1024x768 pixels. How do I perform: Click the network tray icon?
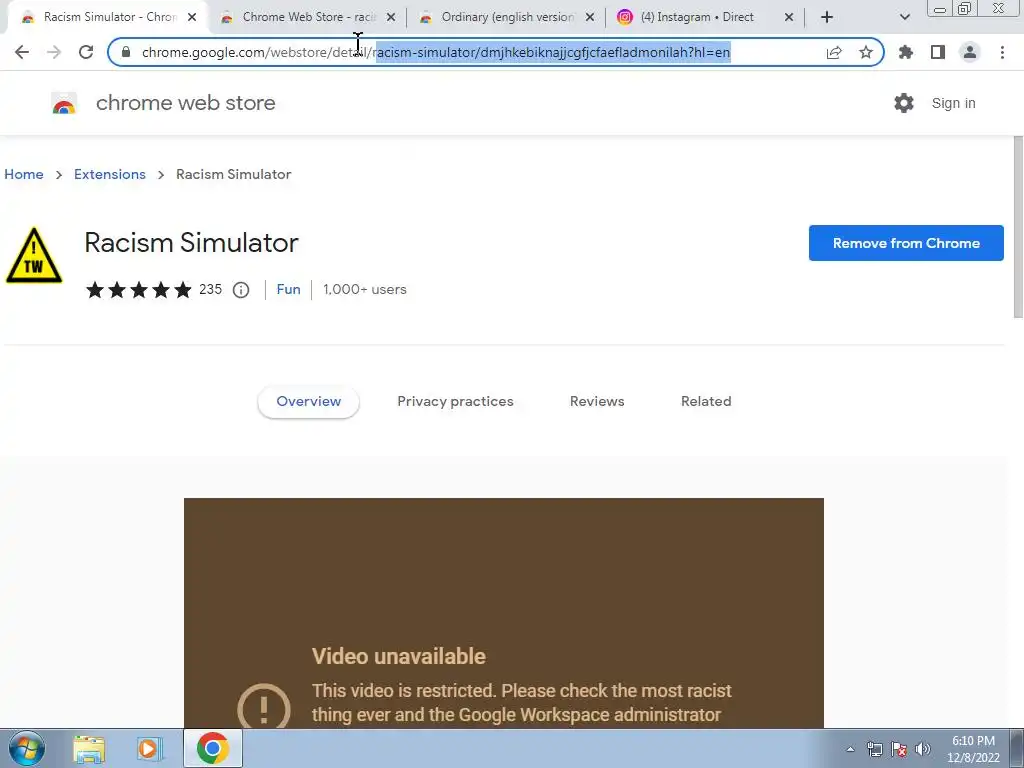[874, 749]
